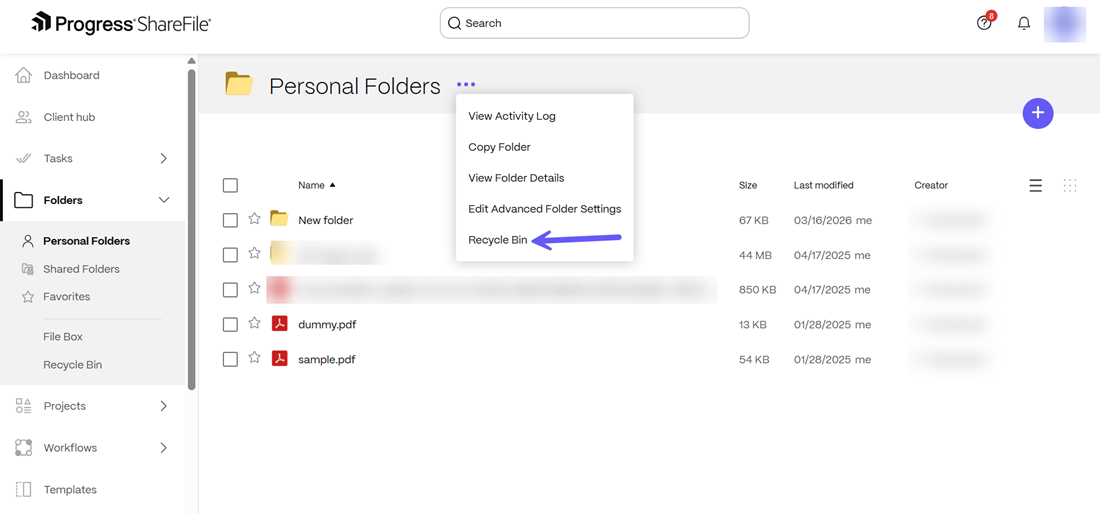This screenshot has height=514, width=1100.
Task: Click the Client hub people icon
Action: [24, 117]
